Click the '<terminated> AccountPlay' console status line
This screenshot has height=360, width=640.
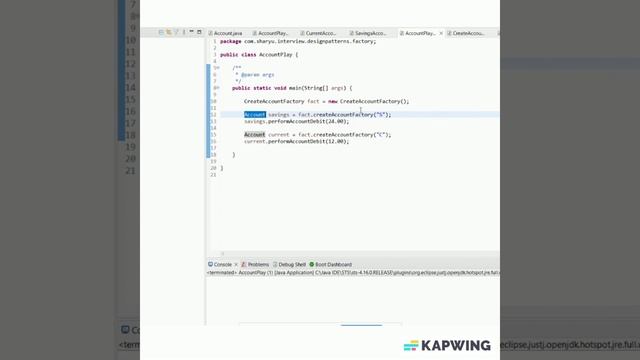353,273
